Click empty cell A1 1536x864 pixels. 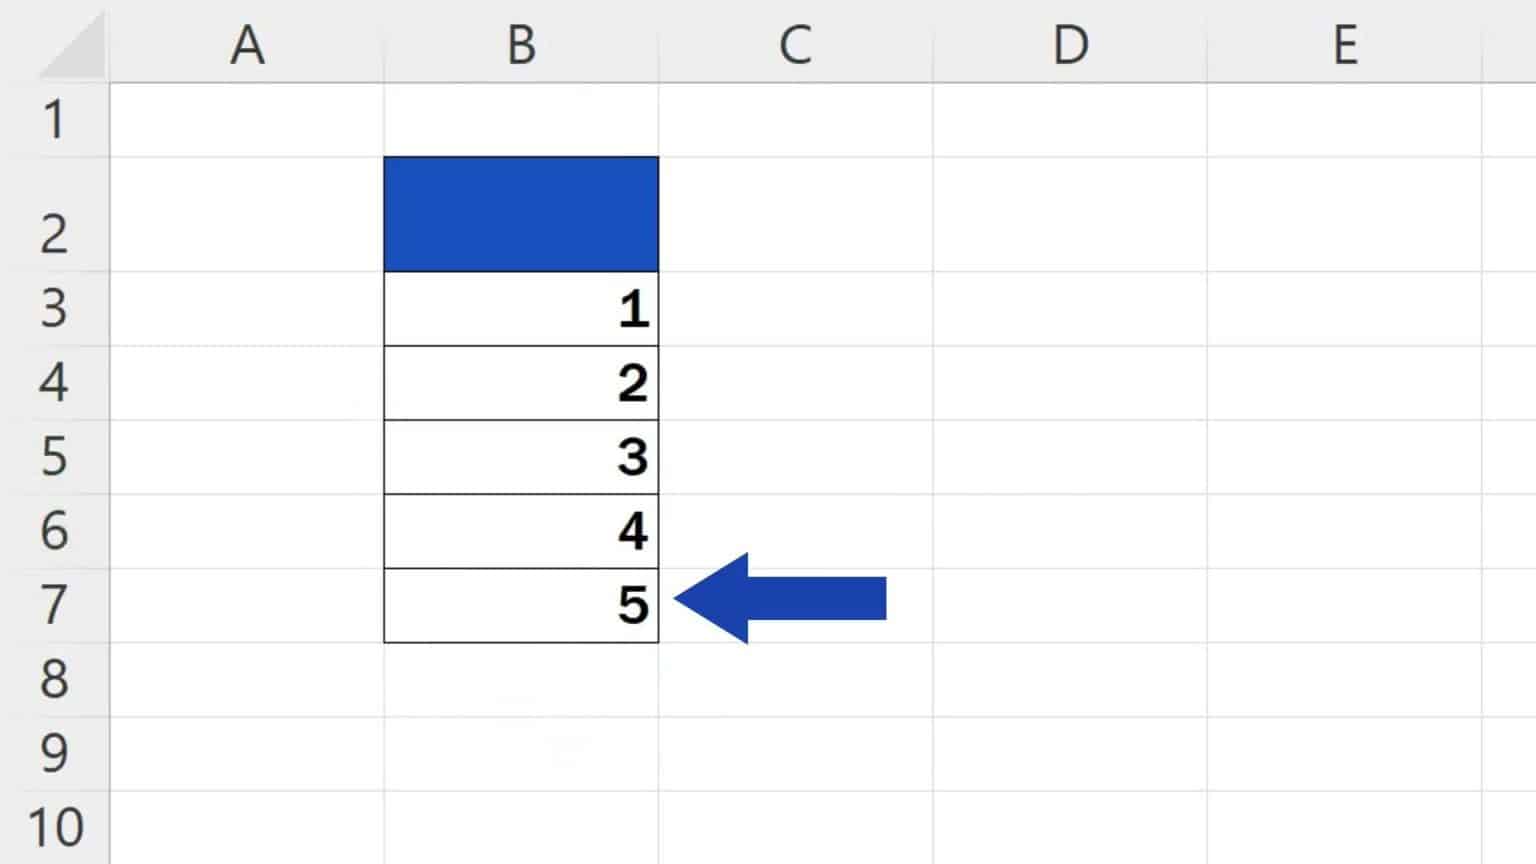click(x=247, y=120)
